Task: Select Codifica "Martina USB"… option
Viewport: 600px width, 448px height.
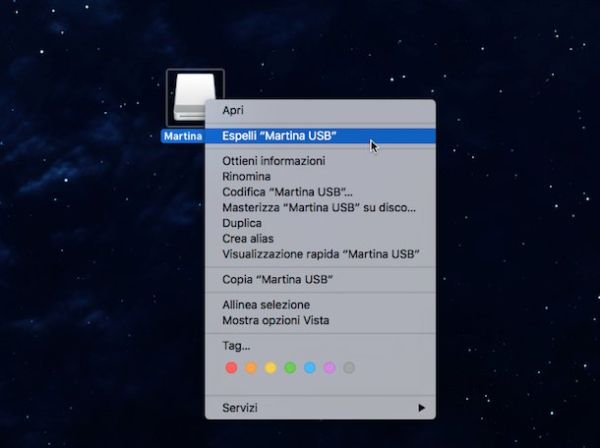Action: [320, 192]
